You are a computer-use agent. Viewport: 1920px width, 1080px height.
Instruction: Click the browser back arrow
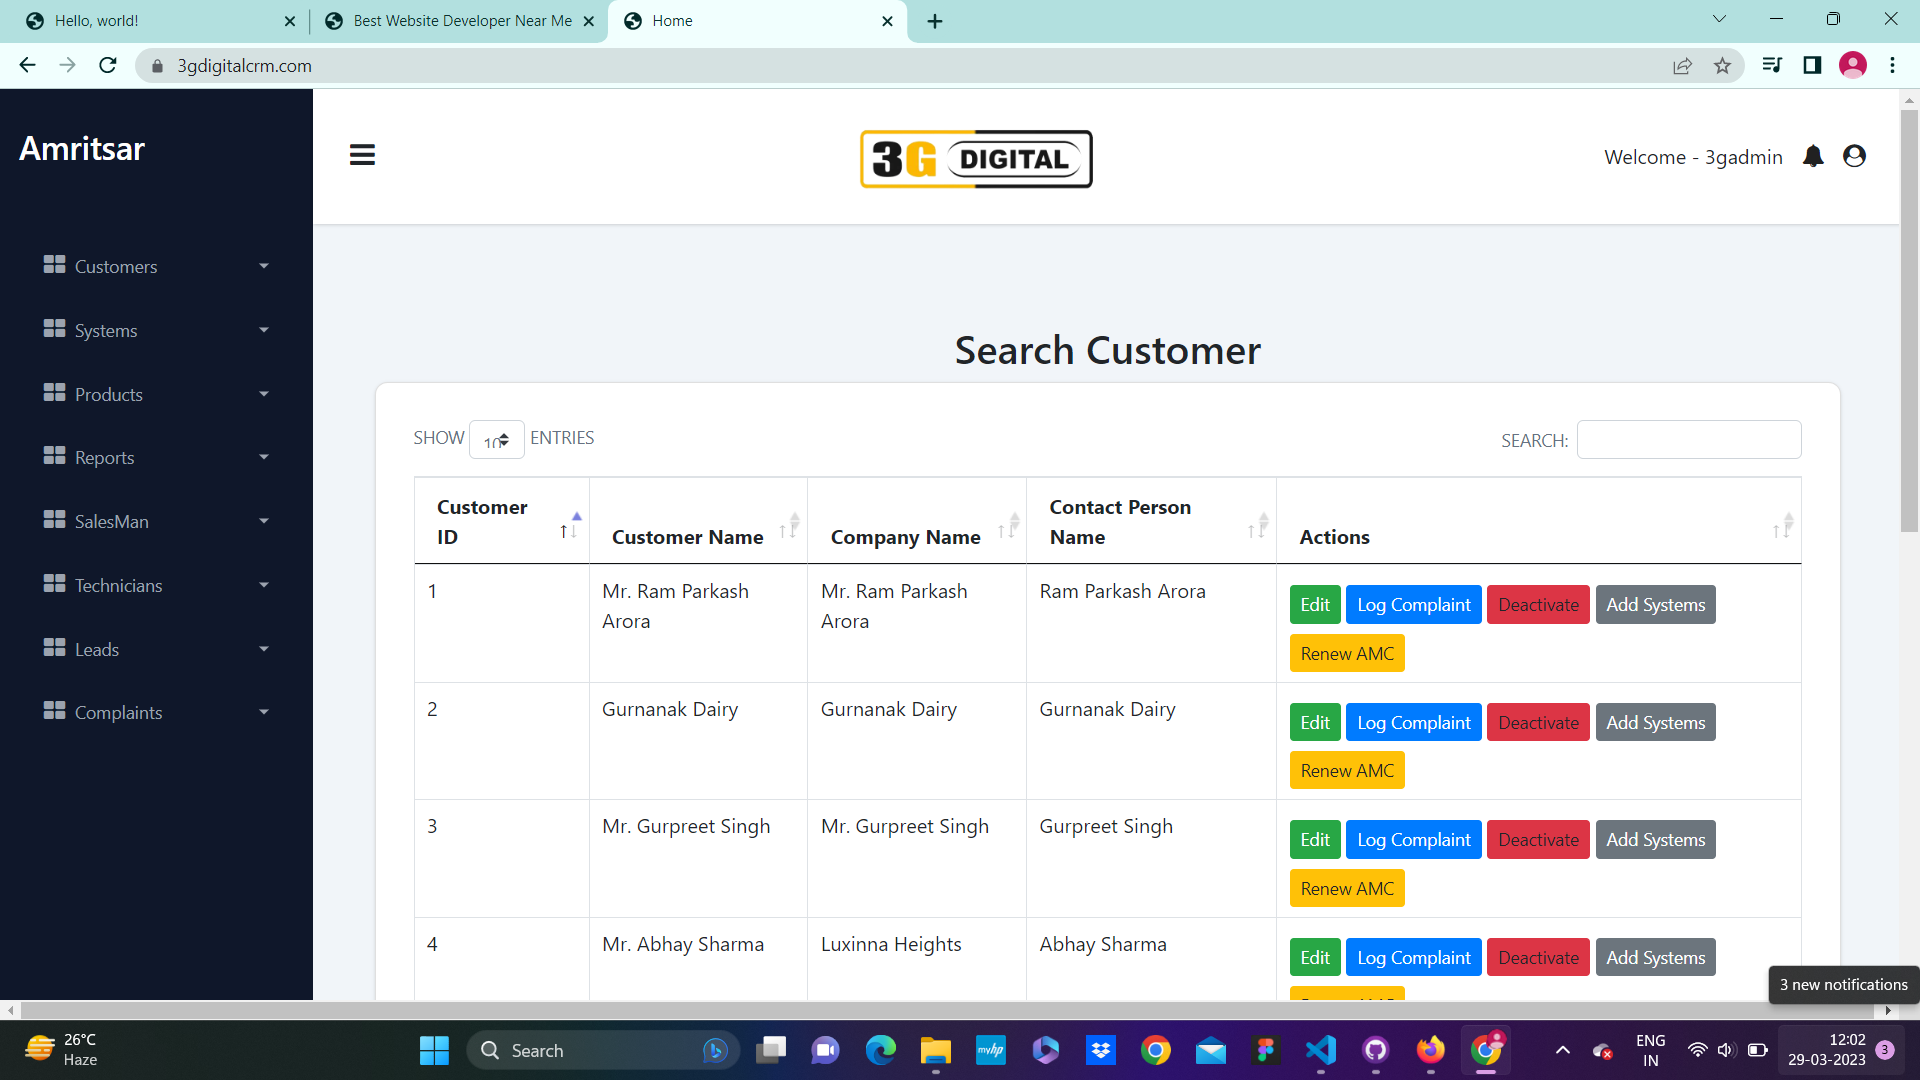[27, 65]
